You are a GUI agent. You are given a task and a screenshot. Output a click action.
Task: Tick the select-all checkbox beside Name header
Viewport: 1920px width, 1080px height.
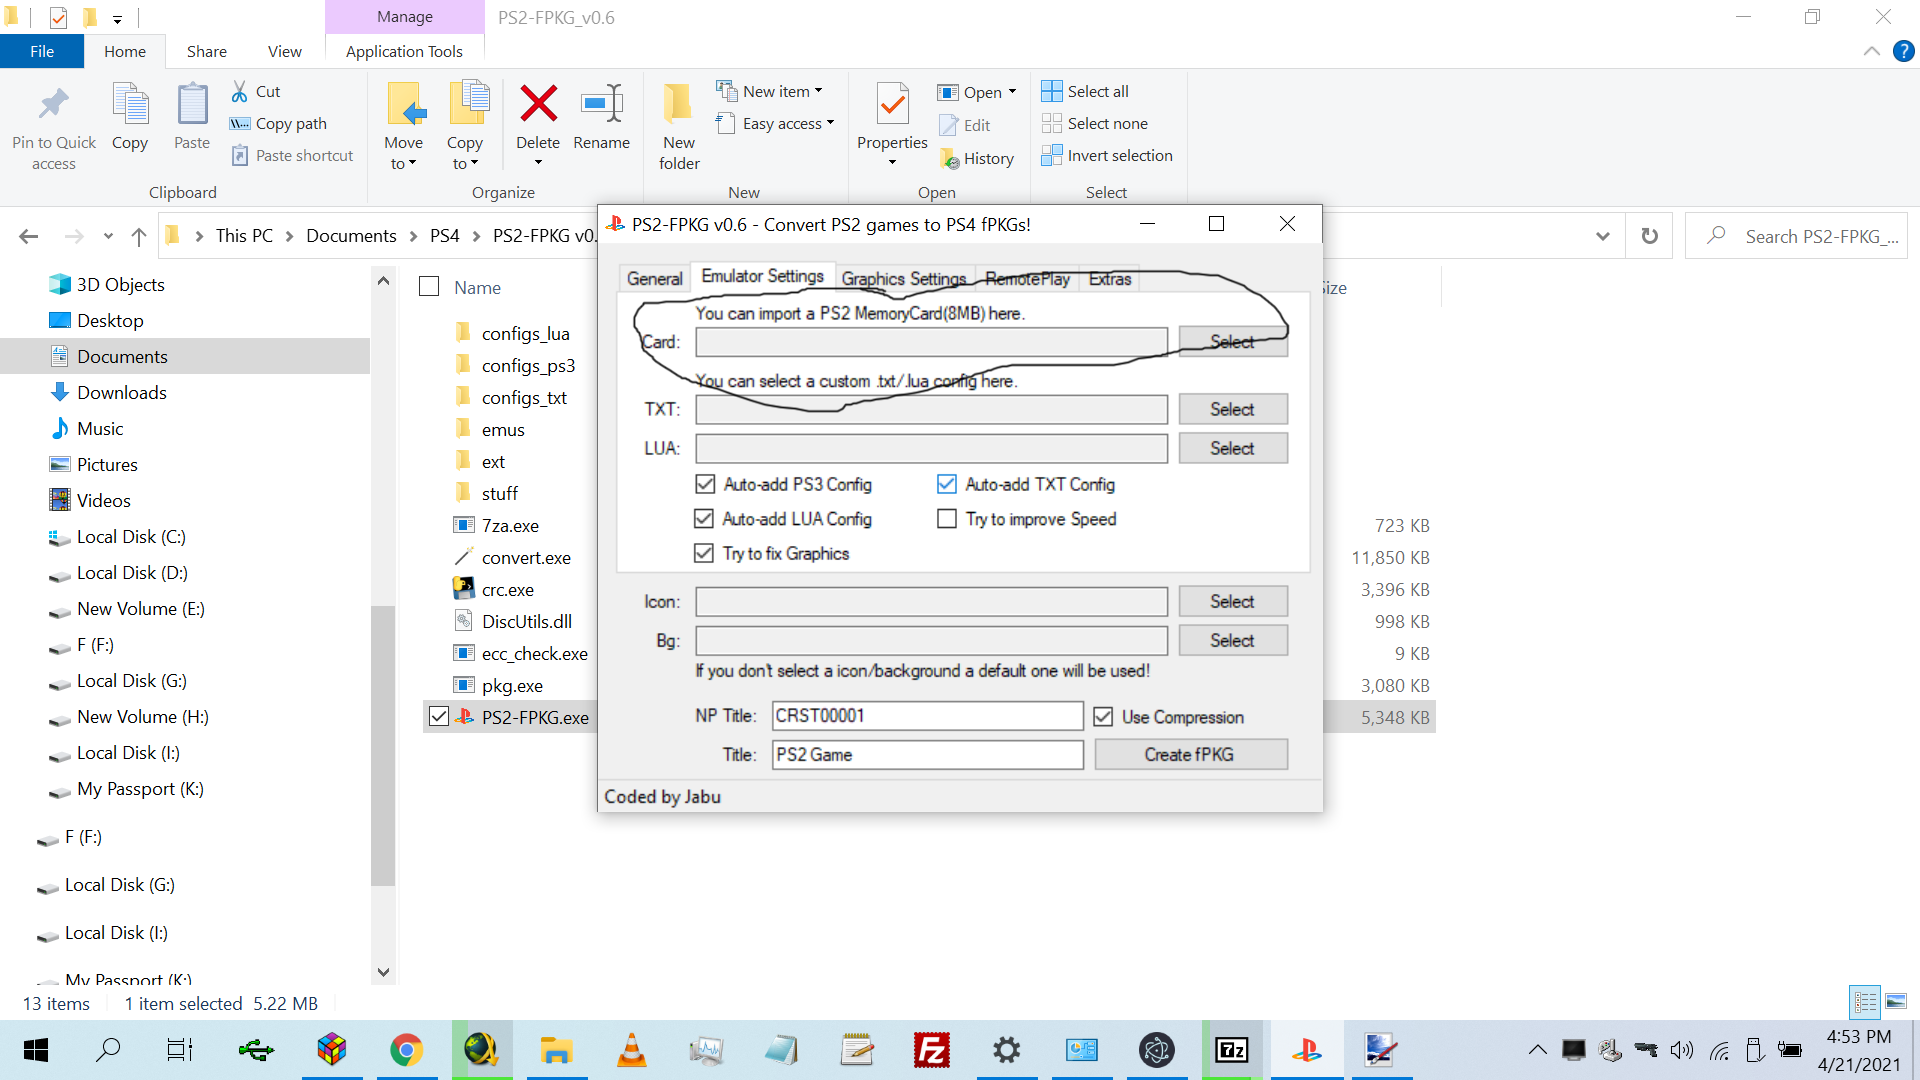tap(429, 287)
